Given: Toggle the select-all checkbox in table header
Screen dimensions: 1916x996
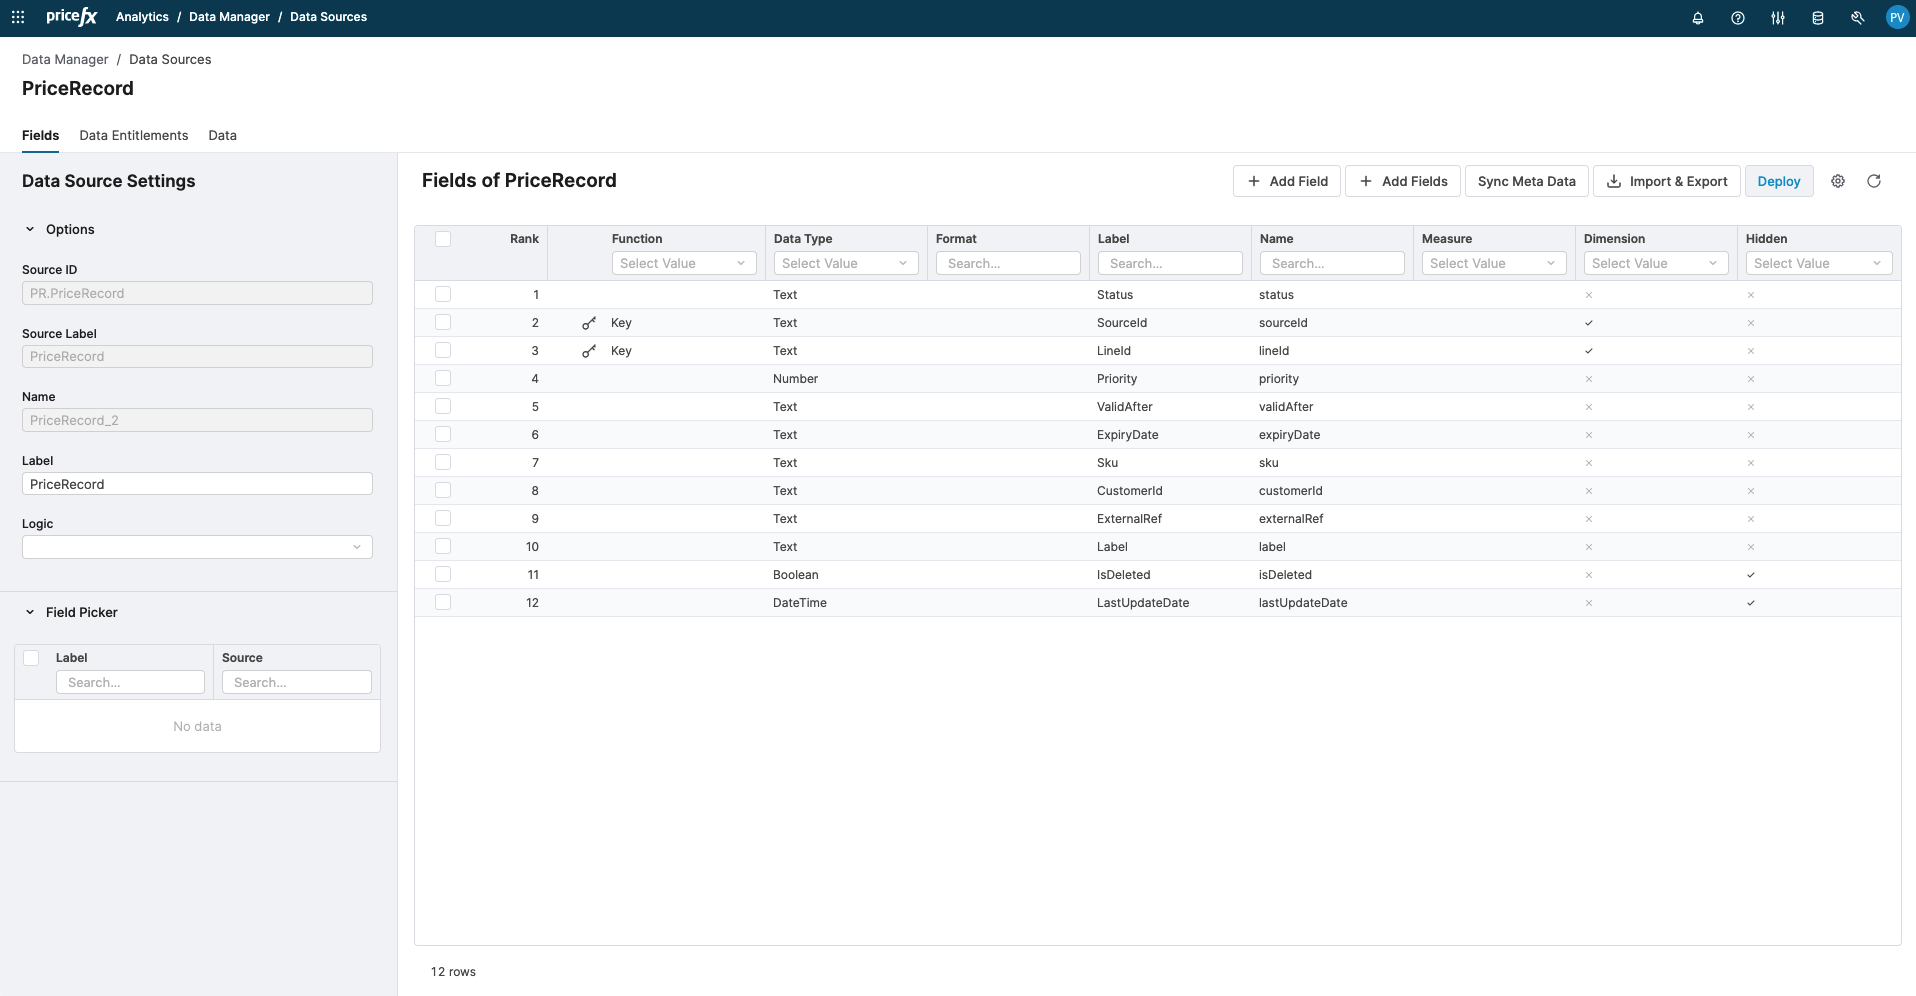Looking at the screenshot, I should [443, 239].
